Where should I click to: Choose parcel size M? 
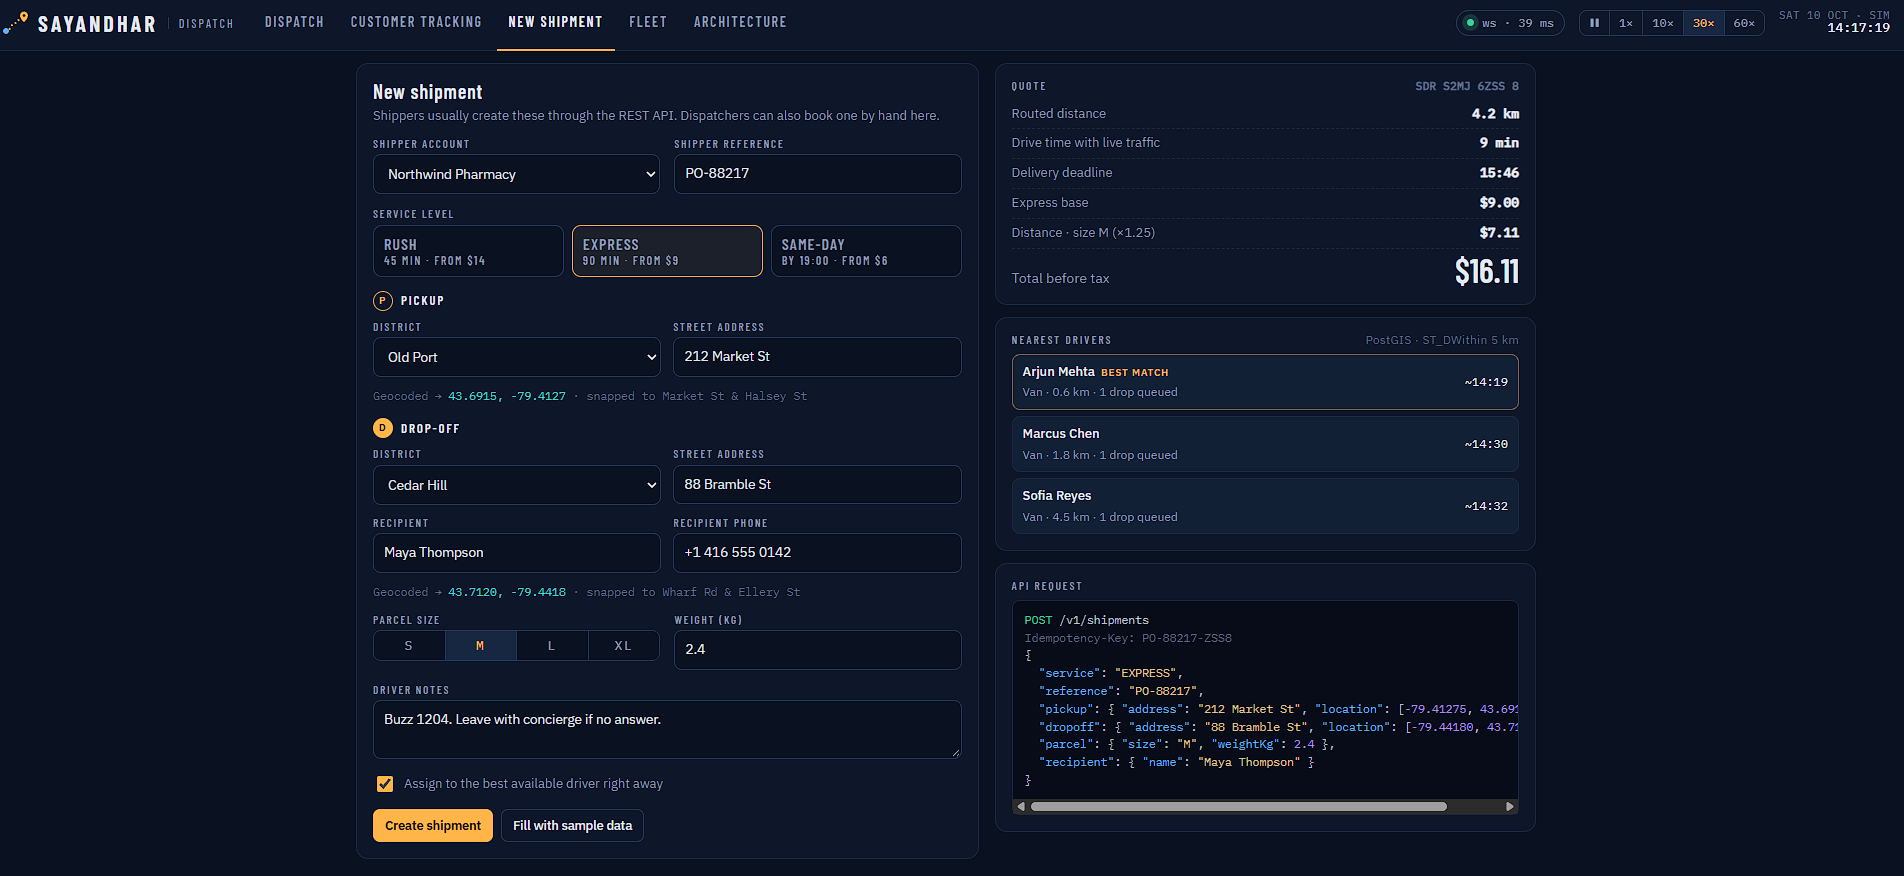coord(481,646)
